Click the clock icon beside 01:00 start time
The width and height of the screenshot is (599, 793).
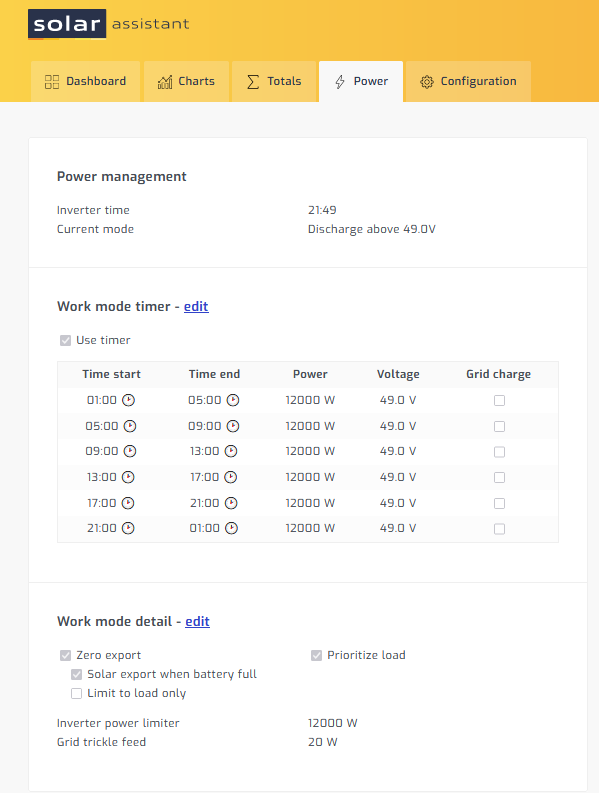click(x=129, y=400)
